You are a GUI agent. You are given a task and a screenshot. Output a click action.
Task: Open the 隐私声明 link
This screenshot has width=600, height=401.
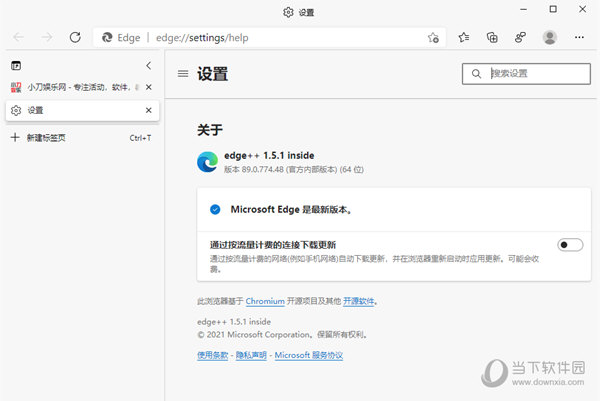pos(251,355)
